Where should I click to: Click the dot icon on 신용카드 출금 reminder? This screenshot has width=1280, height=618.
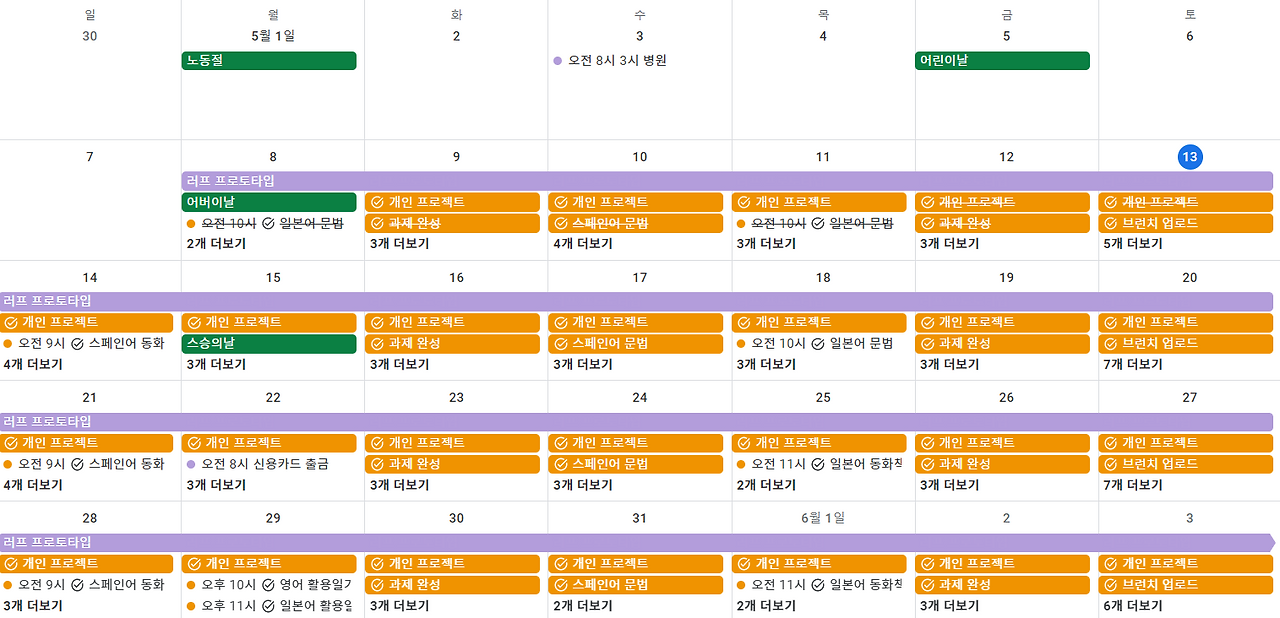(x=190, y=464)
